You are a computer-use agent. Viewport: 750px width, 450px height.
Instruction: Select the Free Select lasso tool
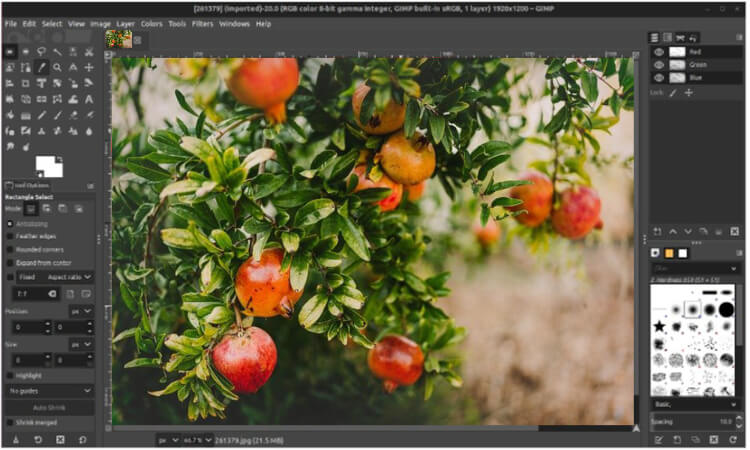pyautogui.click(x=42, y=52)
